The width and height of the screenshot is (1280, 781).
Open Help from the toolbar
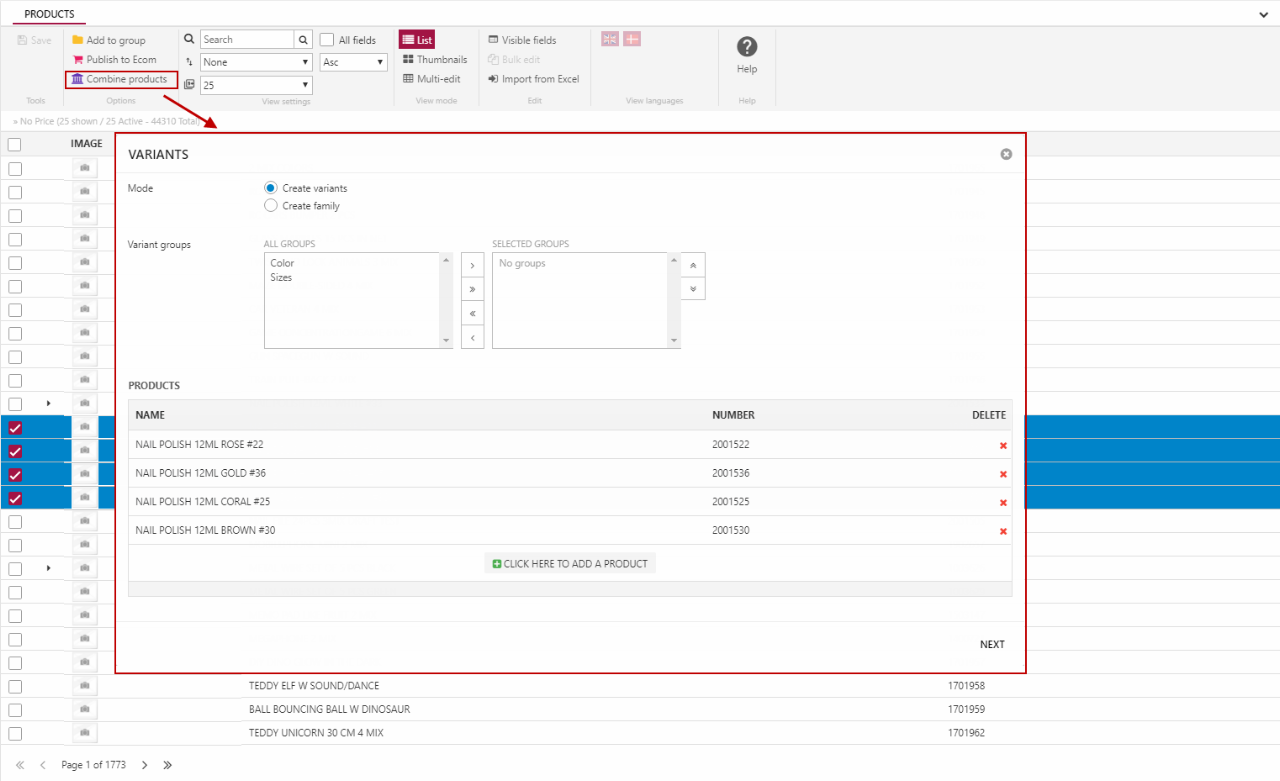pyautogui.click(x=746, y=55)
